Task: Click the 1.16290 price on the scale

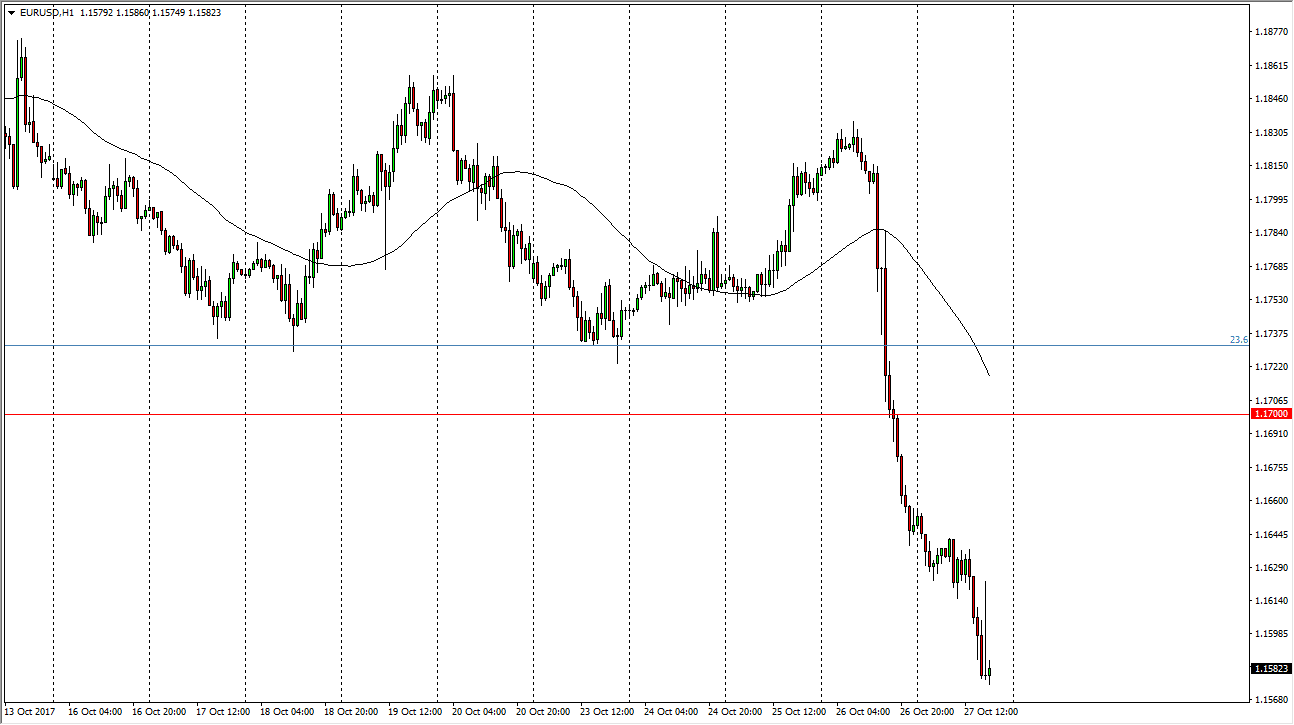Action: (1271, 567)
